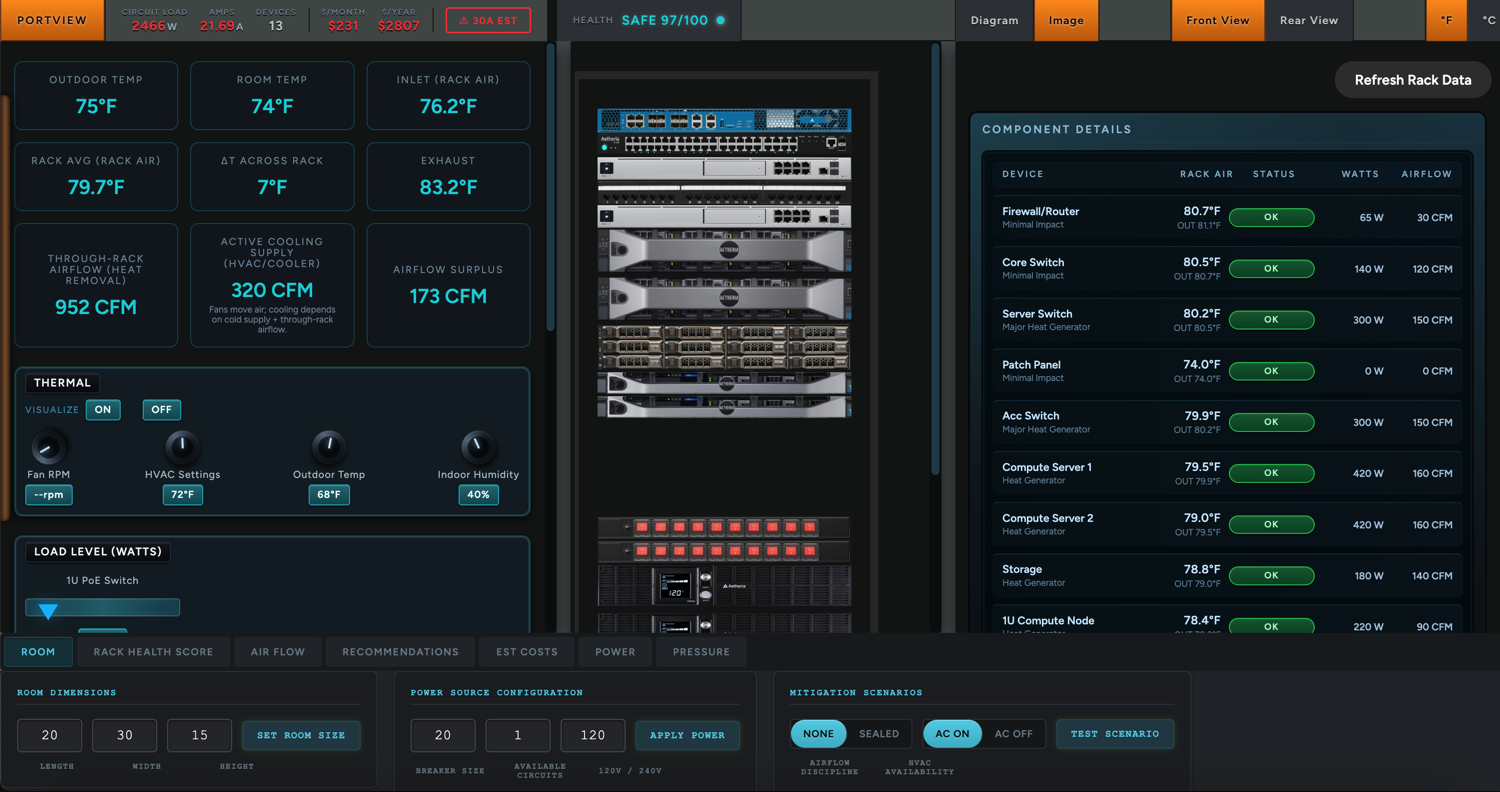Viewport: 1500px width, 792px height.
Task: Turn thermal visualization OFF
Action: point(161,410)
